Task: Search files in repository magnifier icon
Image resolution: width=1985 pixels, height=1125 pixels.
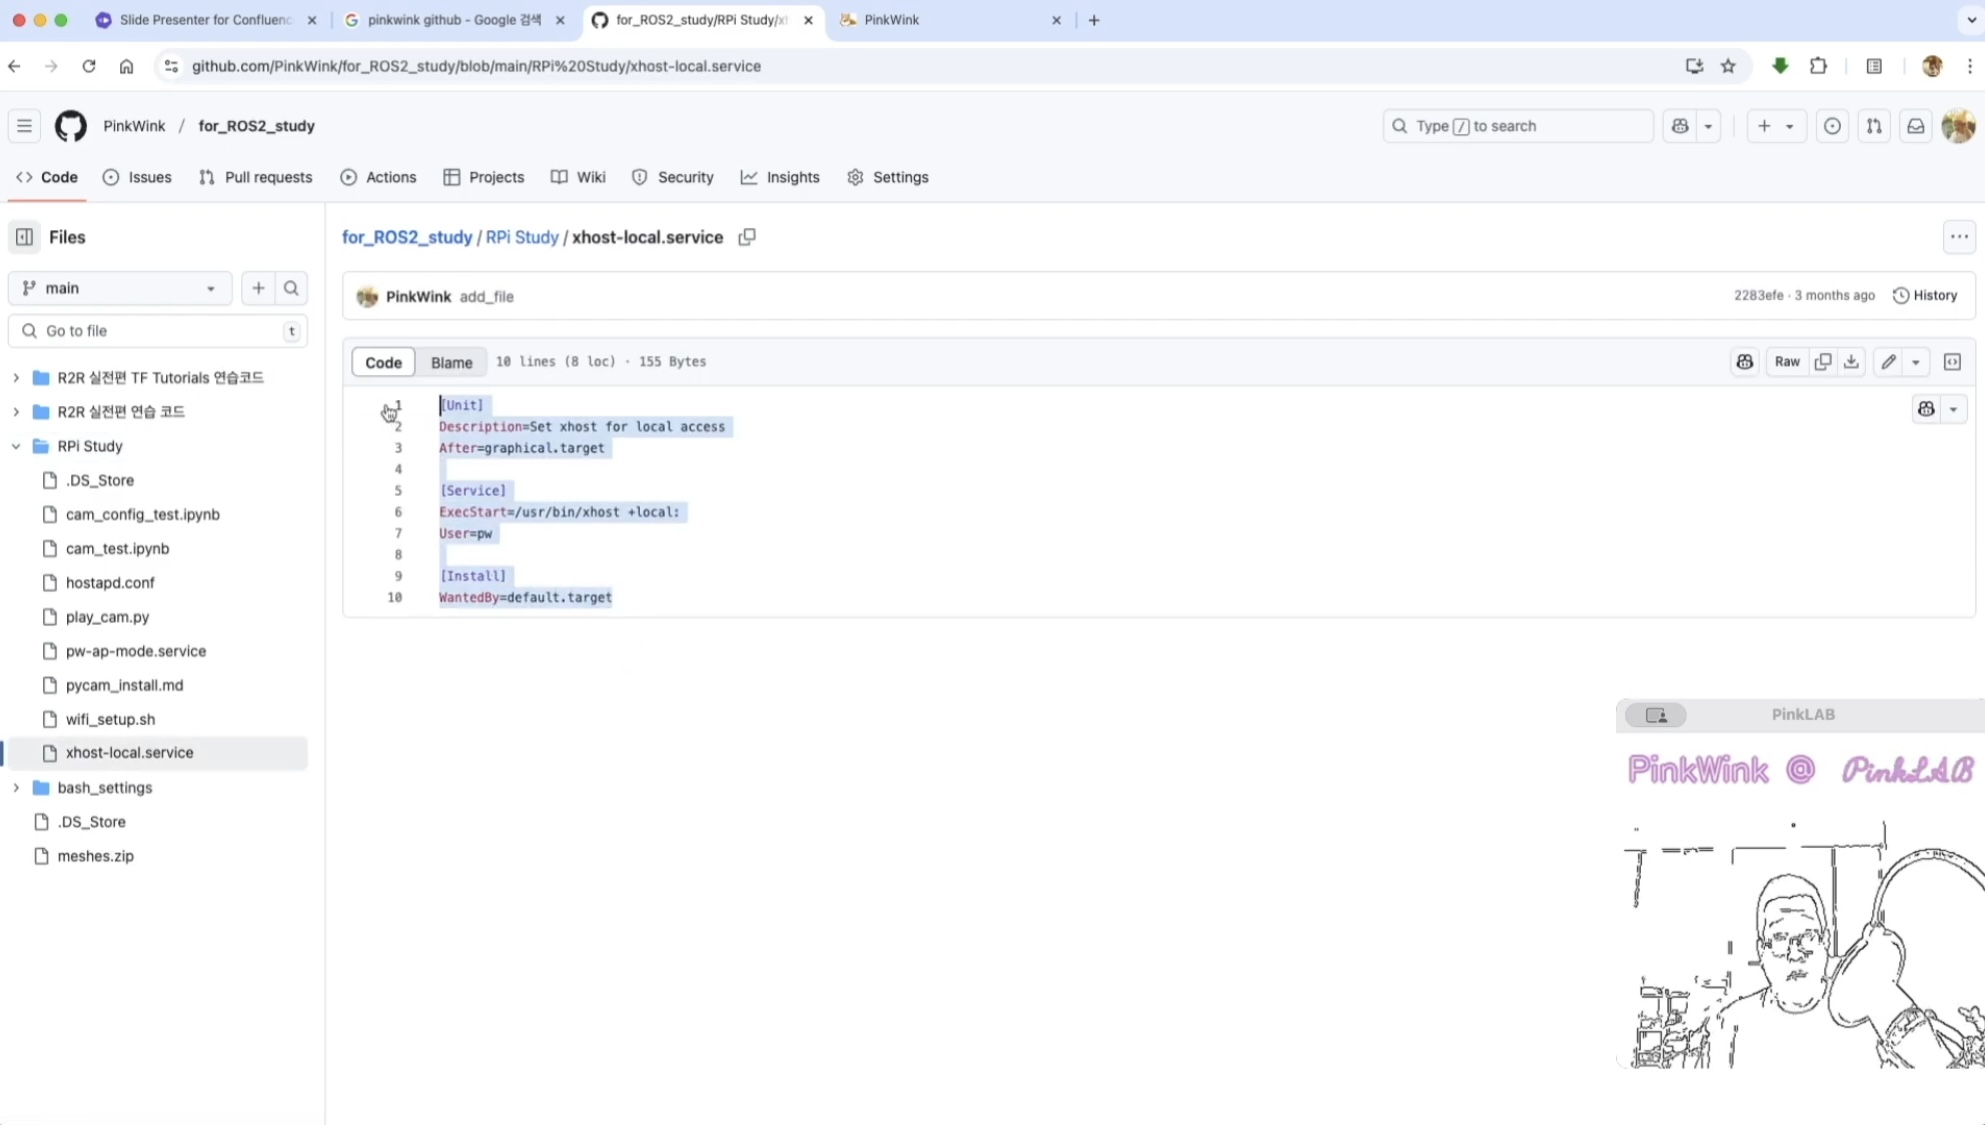Action: click(x=291, y=288)
